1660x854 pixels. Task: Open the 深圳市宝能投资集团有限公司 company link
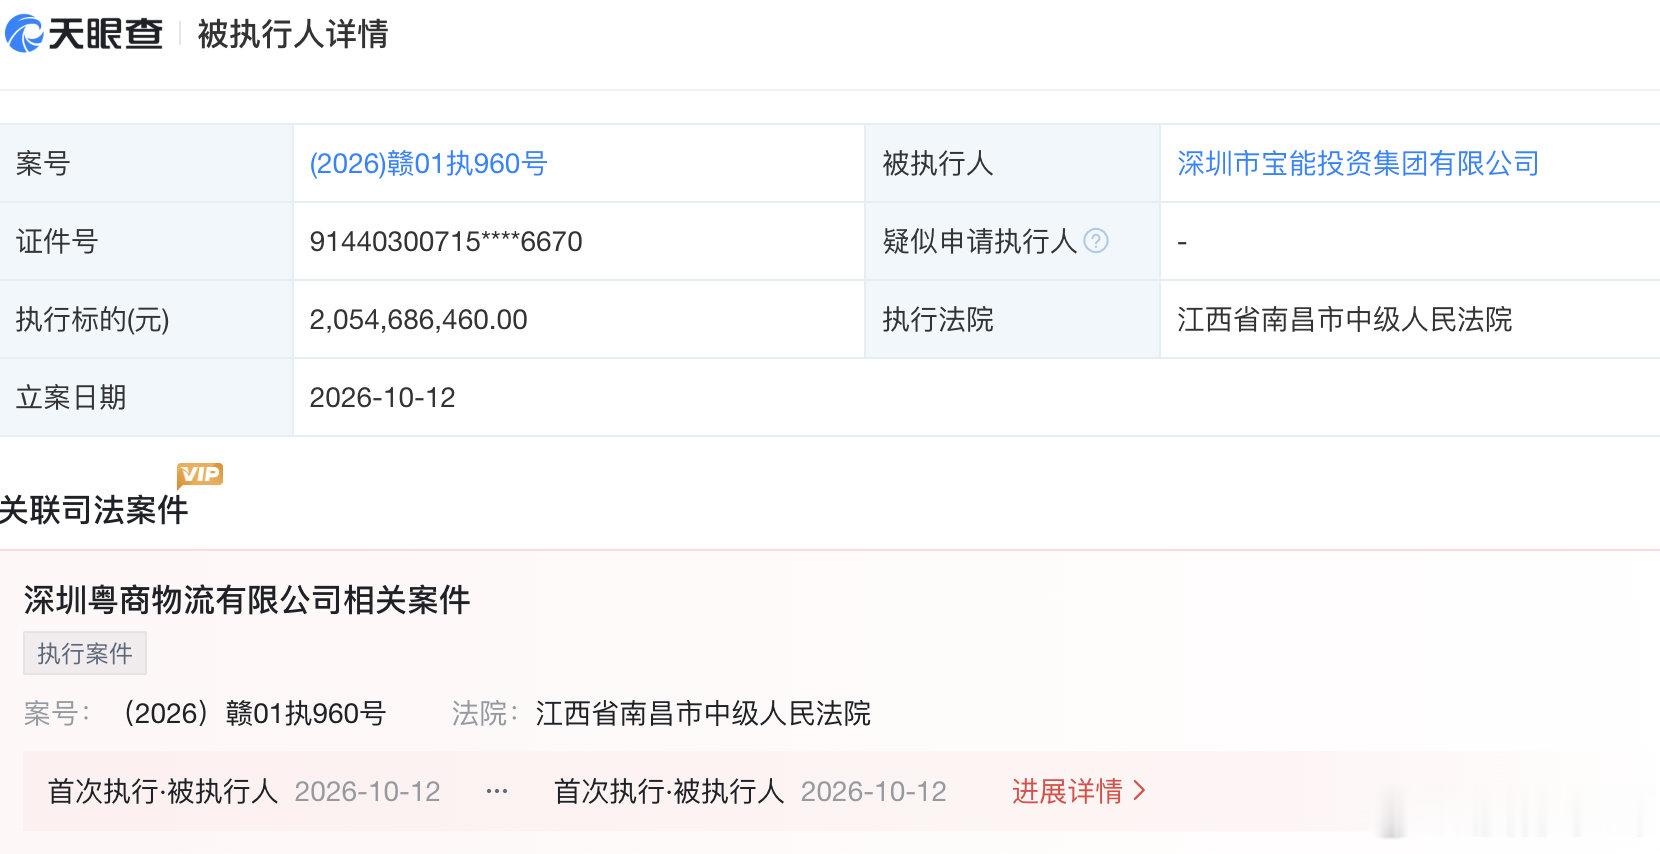[x=1358, y=163]
